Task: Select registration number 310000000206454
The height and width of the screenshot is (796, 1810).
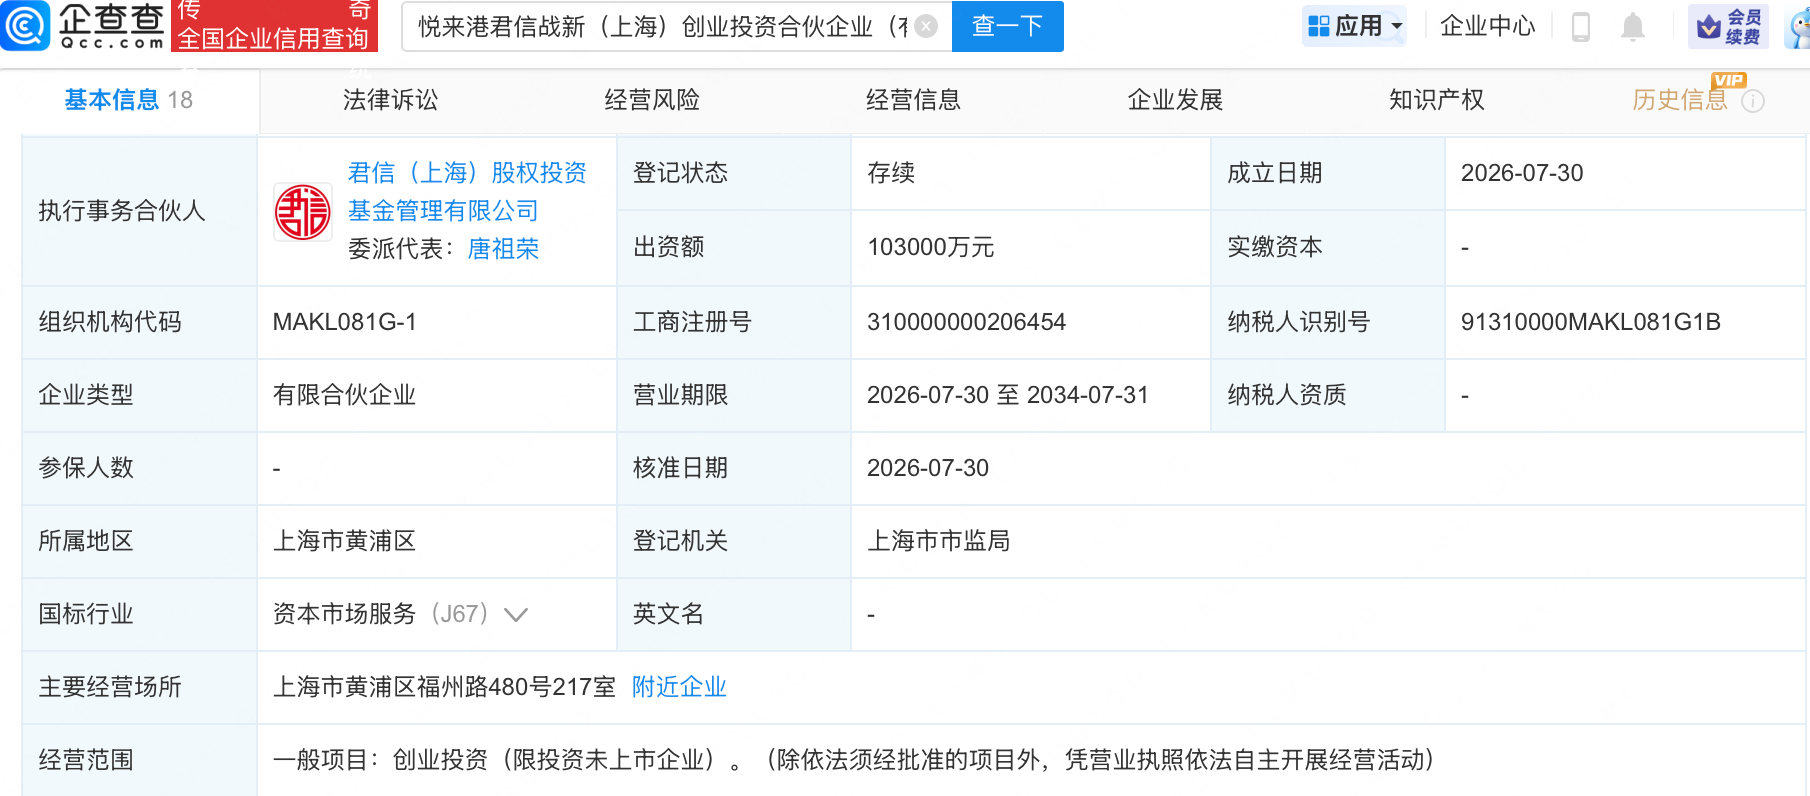Action: (966, 322)
